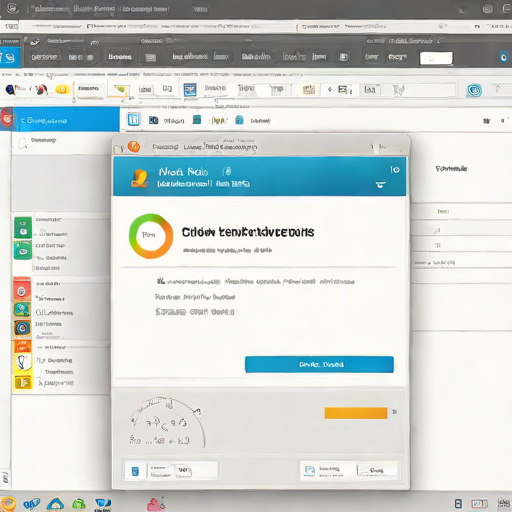The height and width of the screenshot is (512, 512).
Task: Select the red icon in left sidebar
Action: point(22,290)
